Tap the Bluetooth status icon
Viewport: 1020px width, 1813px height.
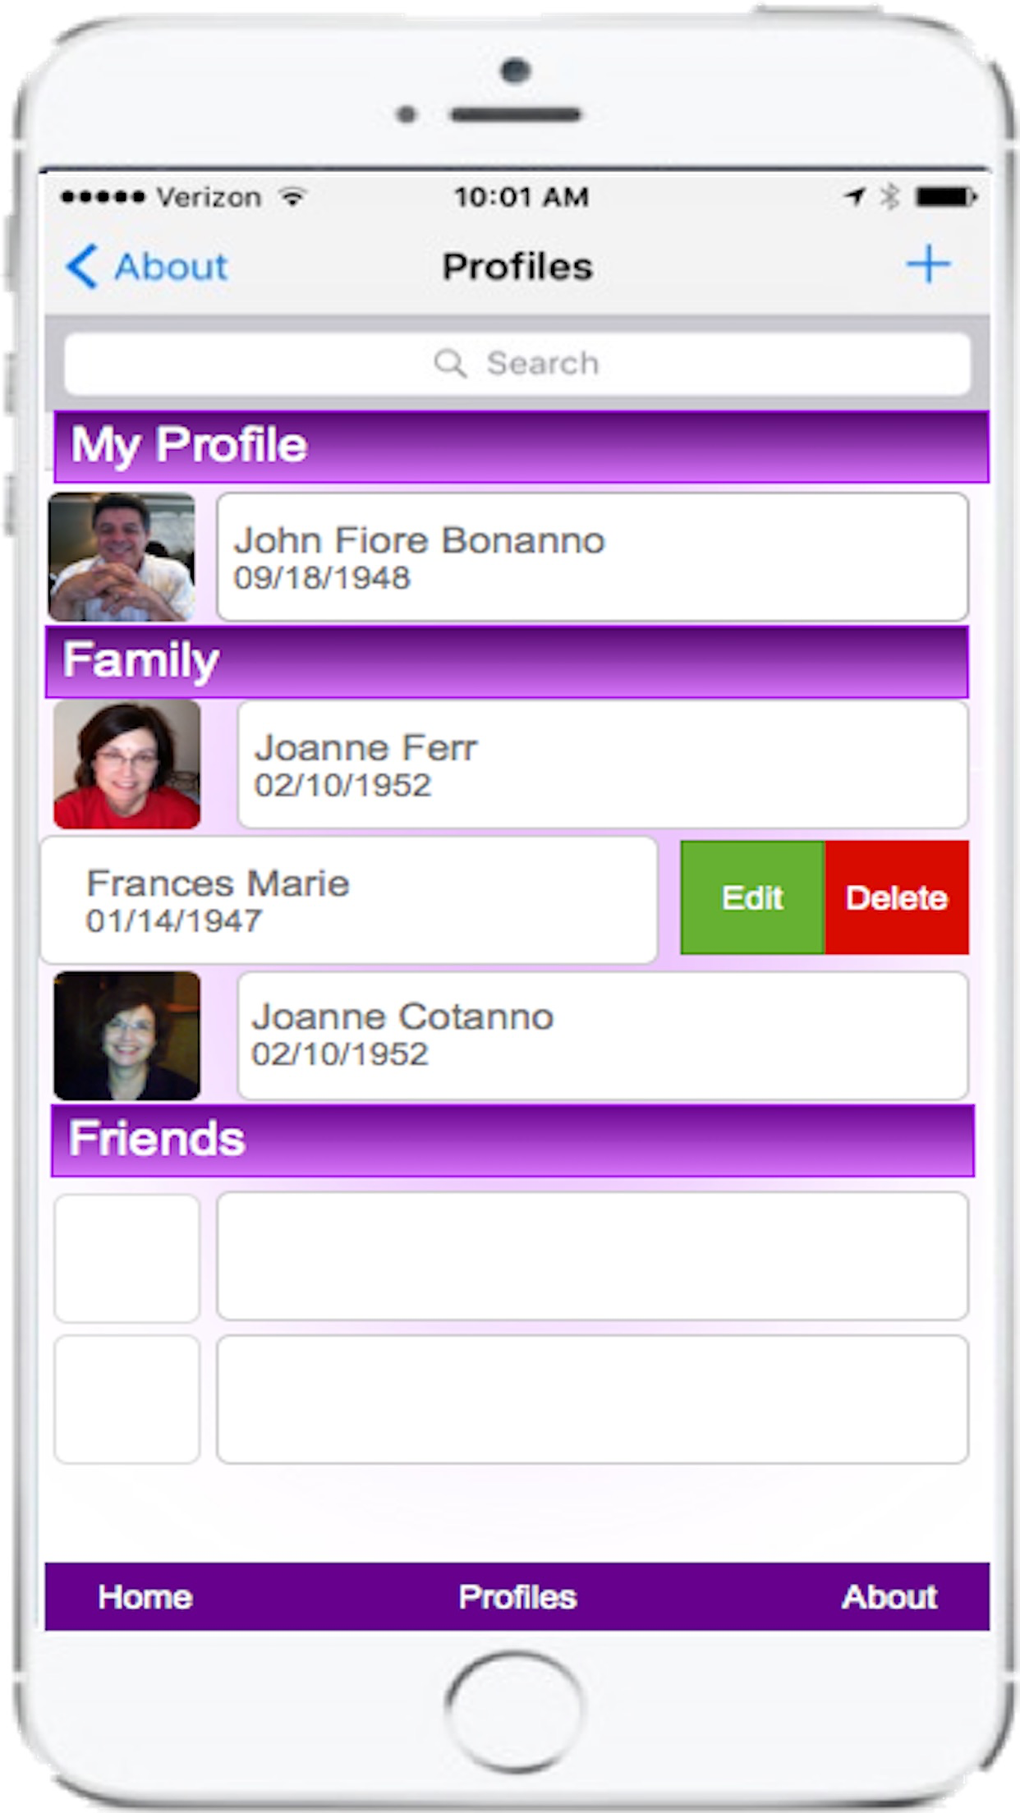coord(889,197)
